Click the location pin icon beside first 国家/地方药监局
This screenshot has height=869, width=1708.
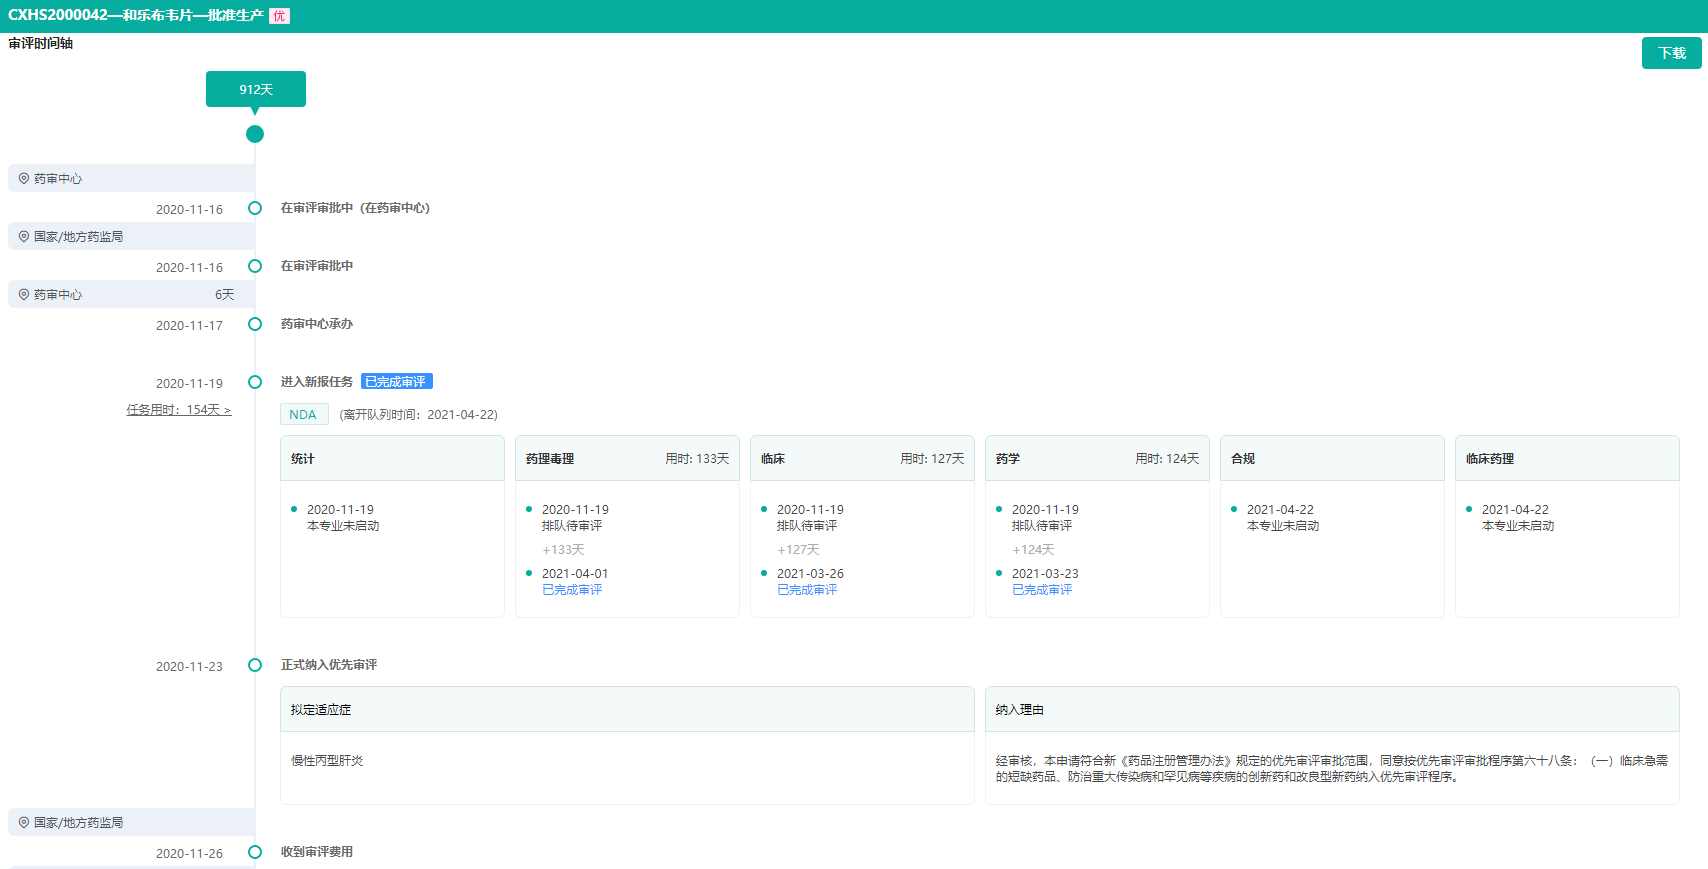(x=24, y=237)
